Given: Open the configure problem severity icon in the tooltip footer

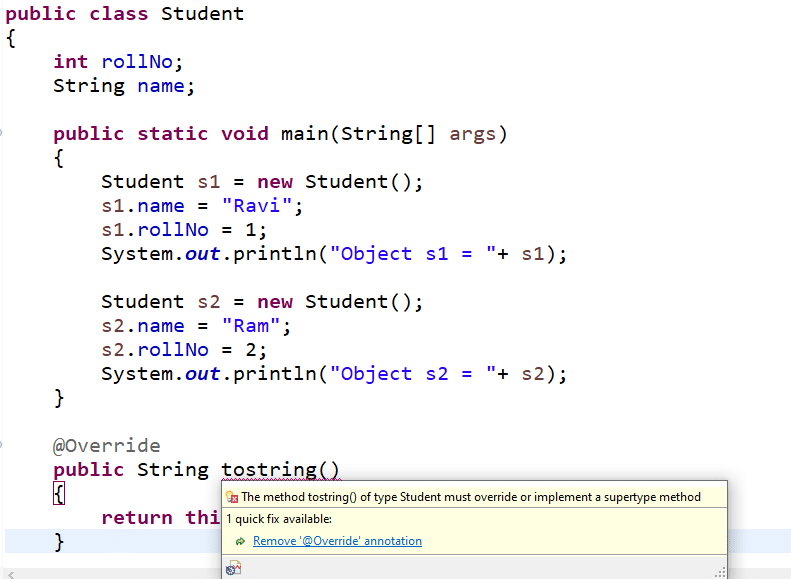Looking at the screenshot, I should [x=233, y=568].
